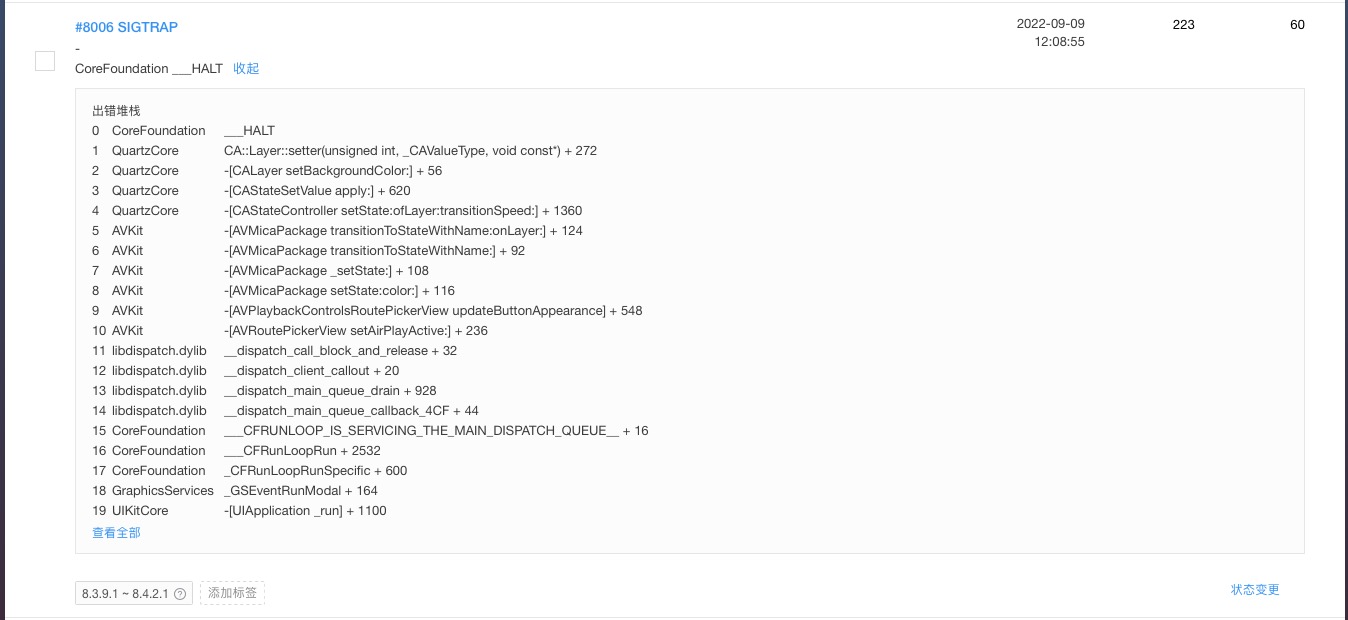Tick the checkbox for issue #8006
This screenshot has height=620, width=1348.
[45, 61]
